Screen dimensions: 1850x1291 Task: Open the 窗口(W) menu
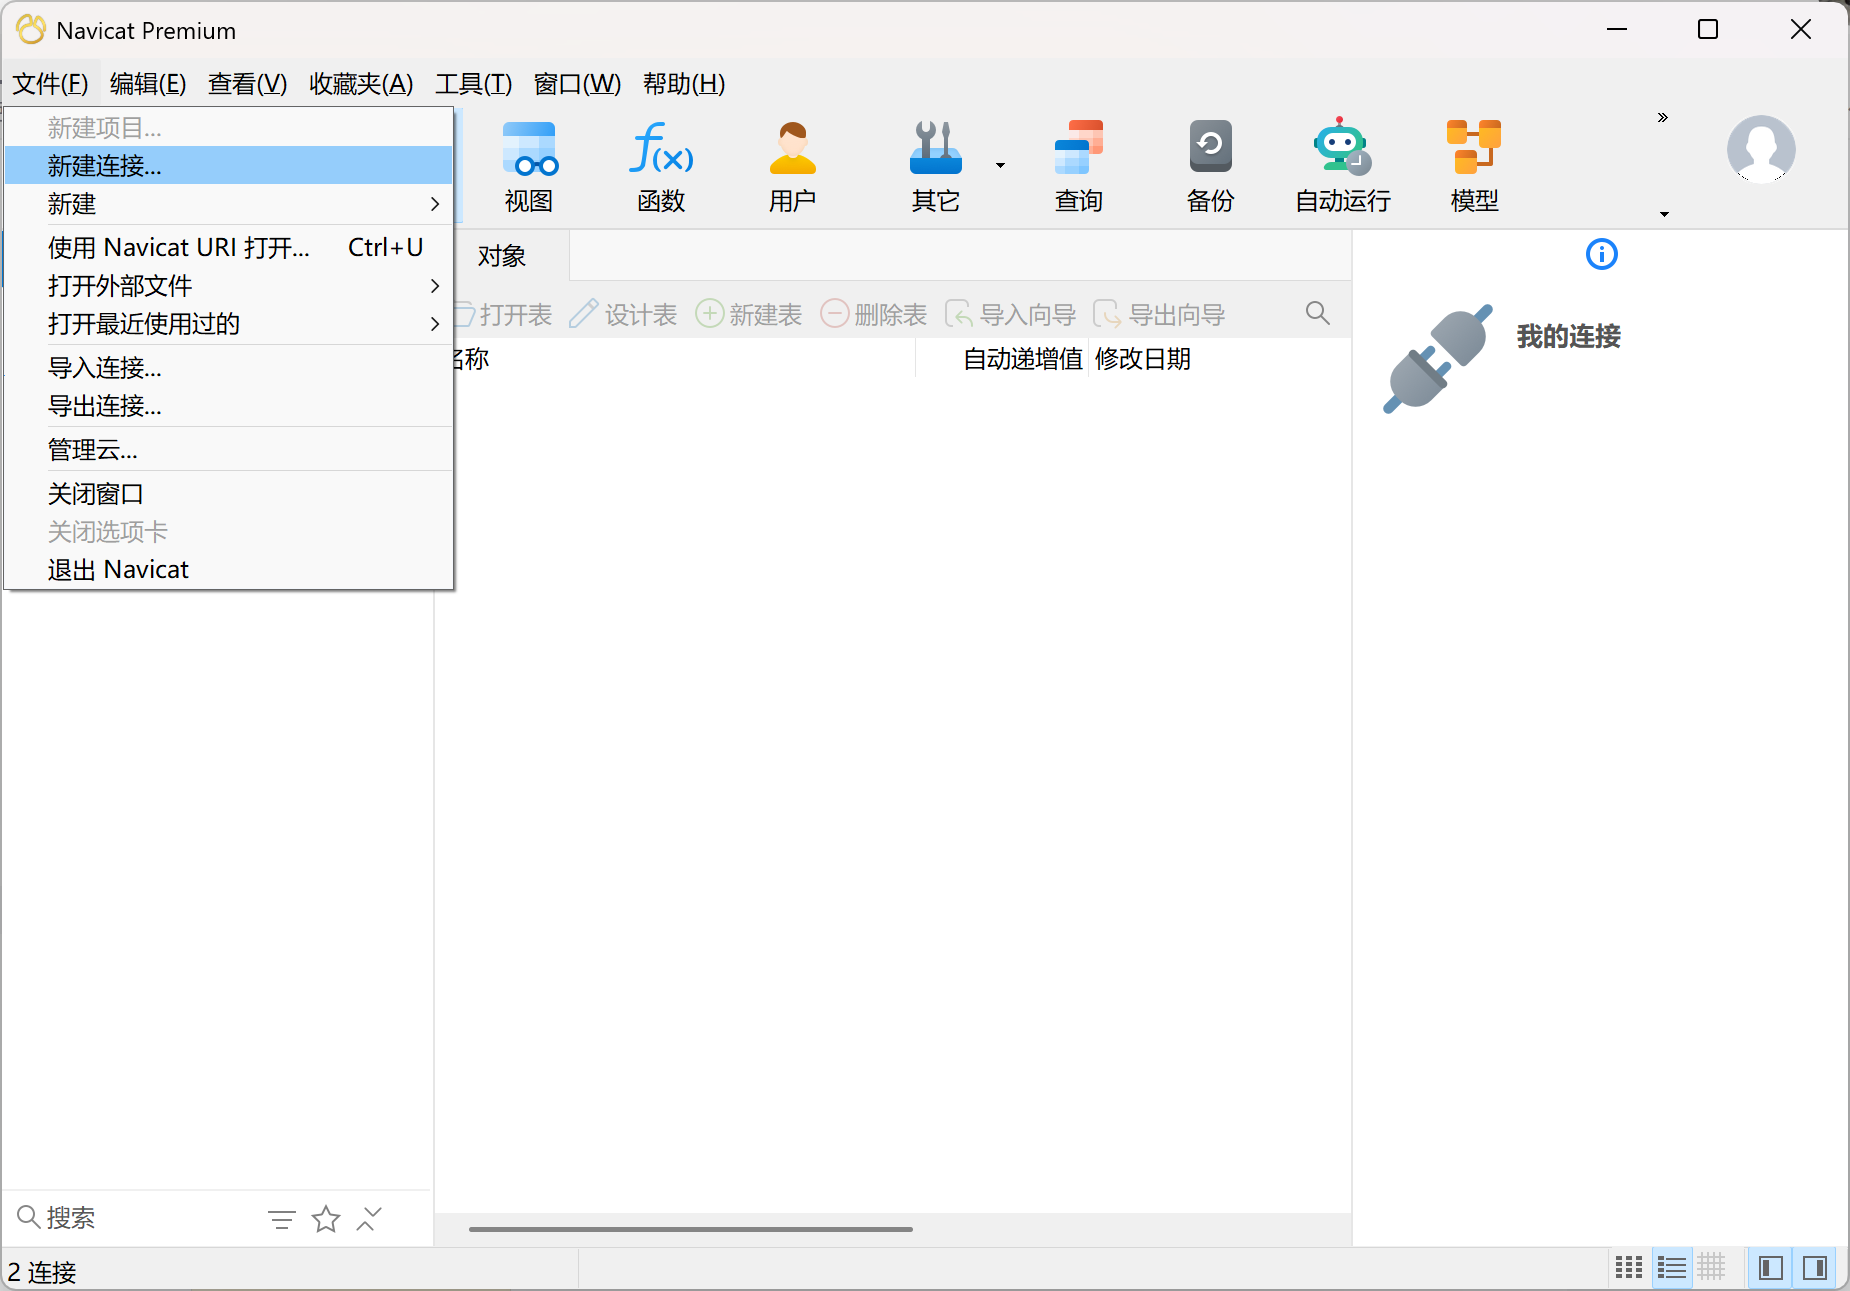click(577, 84)
